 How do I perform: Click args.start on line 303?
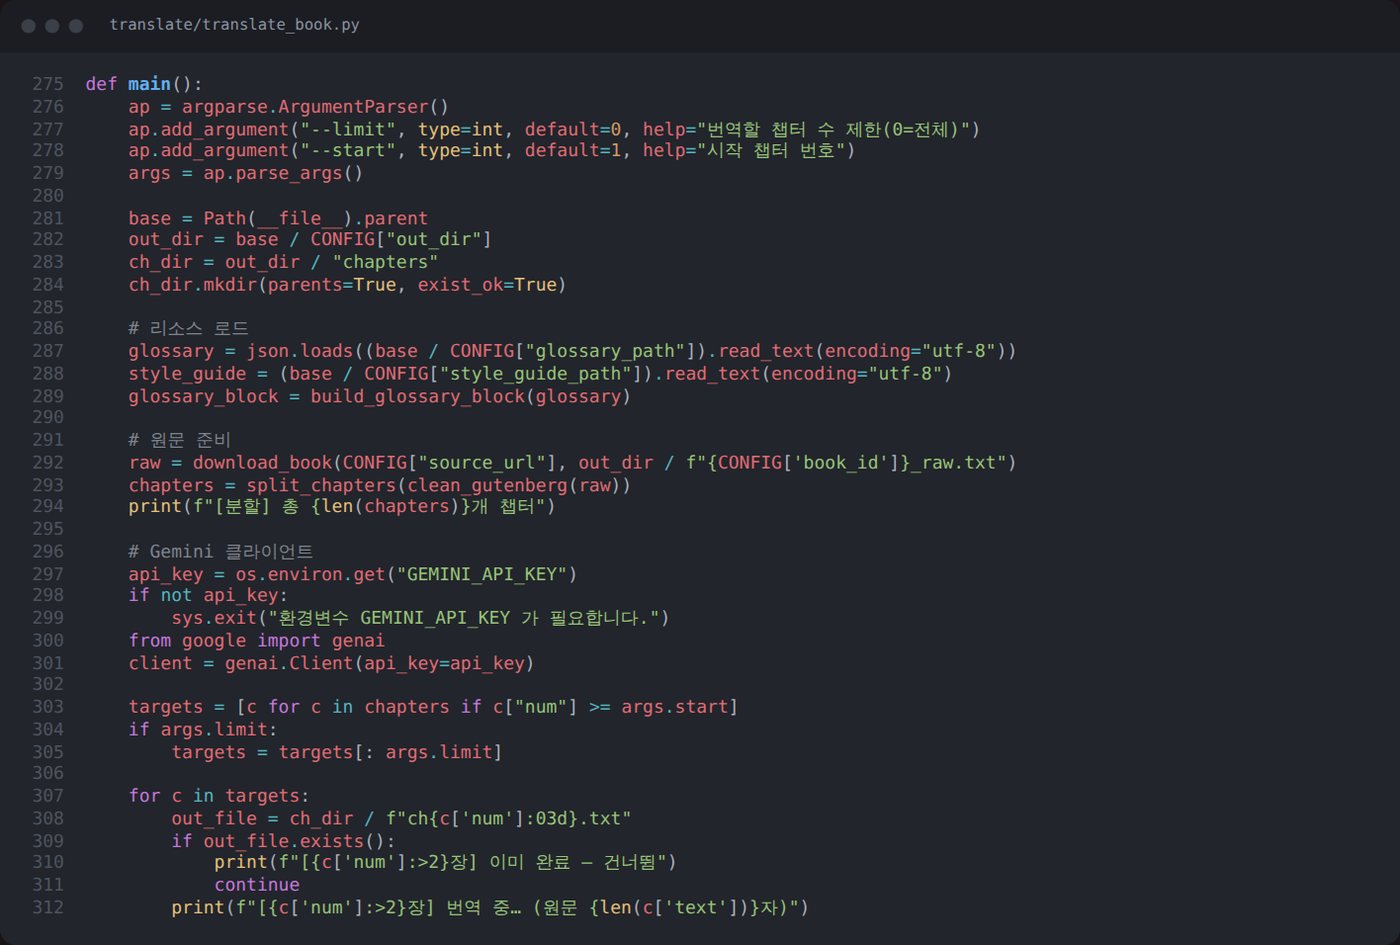coord(675,707)
